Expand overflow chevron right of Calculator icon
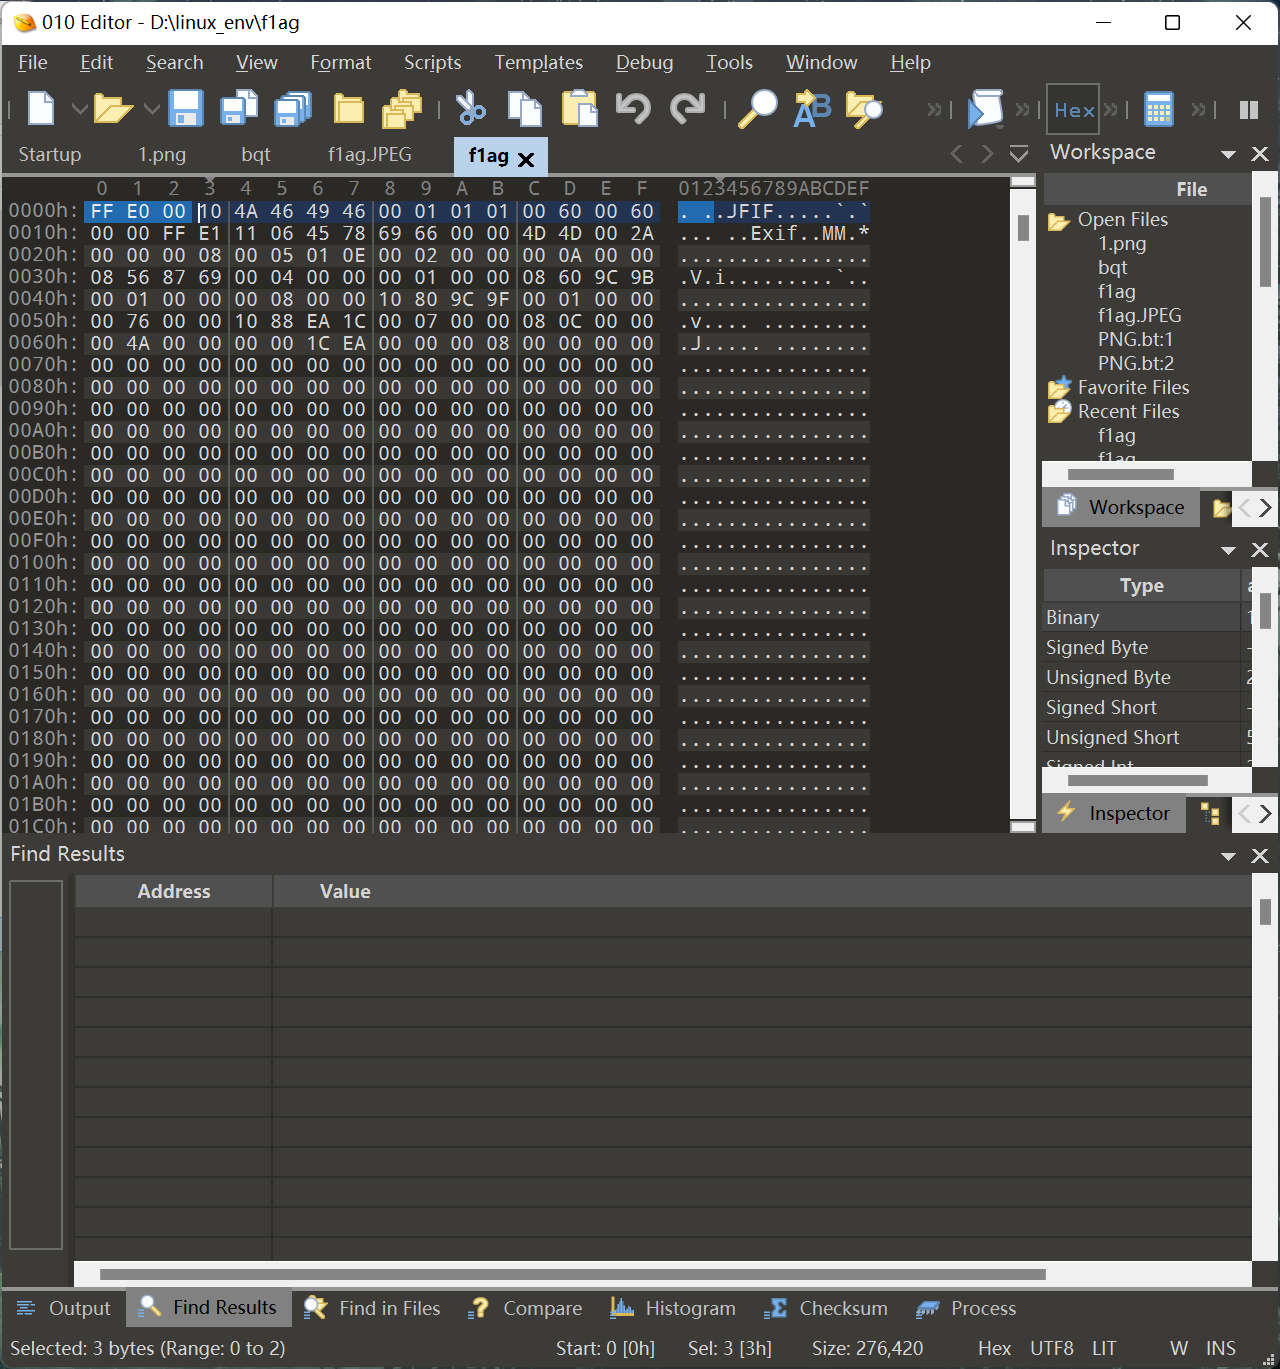Image resolution: width=1280 pixels, height=1369 pixels. [1198, 109]
